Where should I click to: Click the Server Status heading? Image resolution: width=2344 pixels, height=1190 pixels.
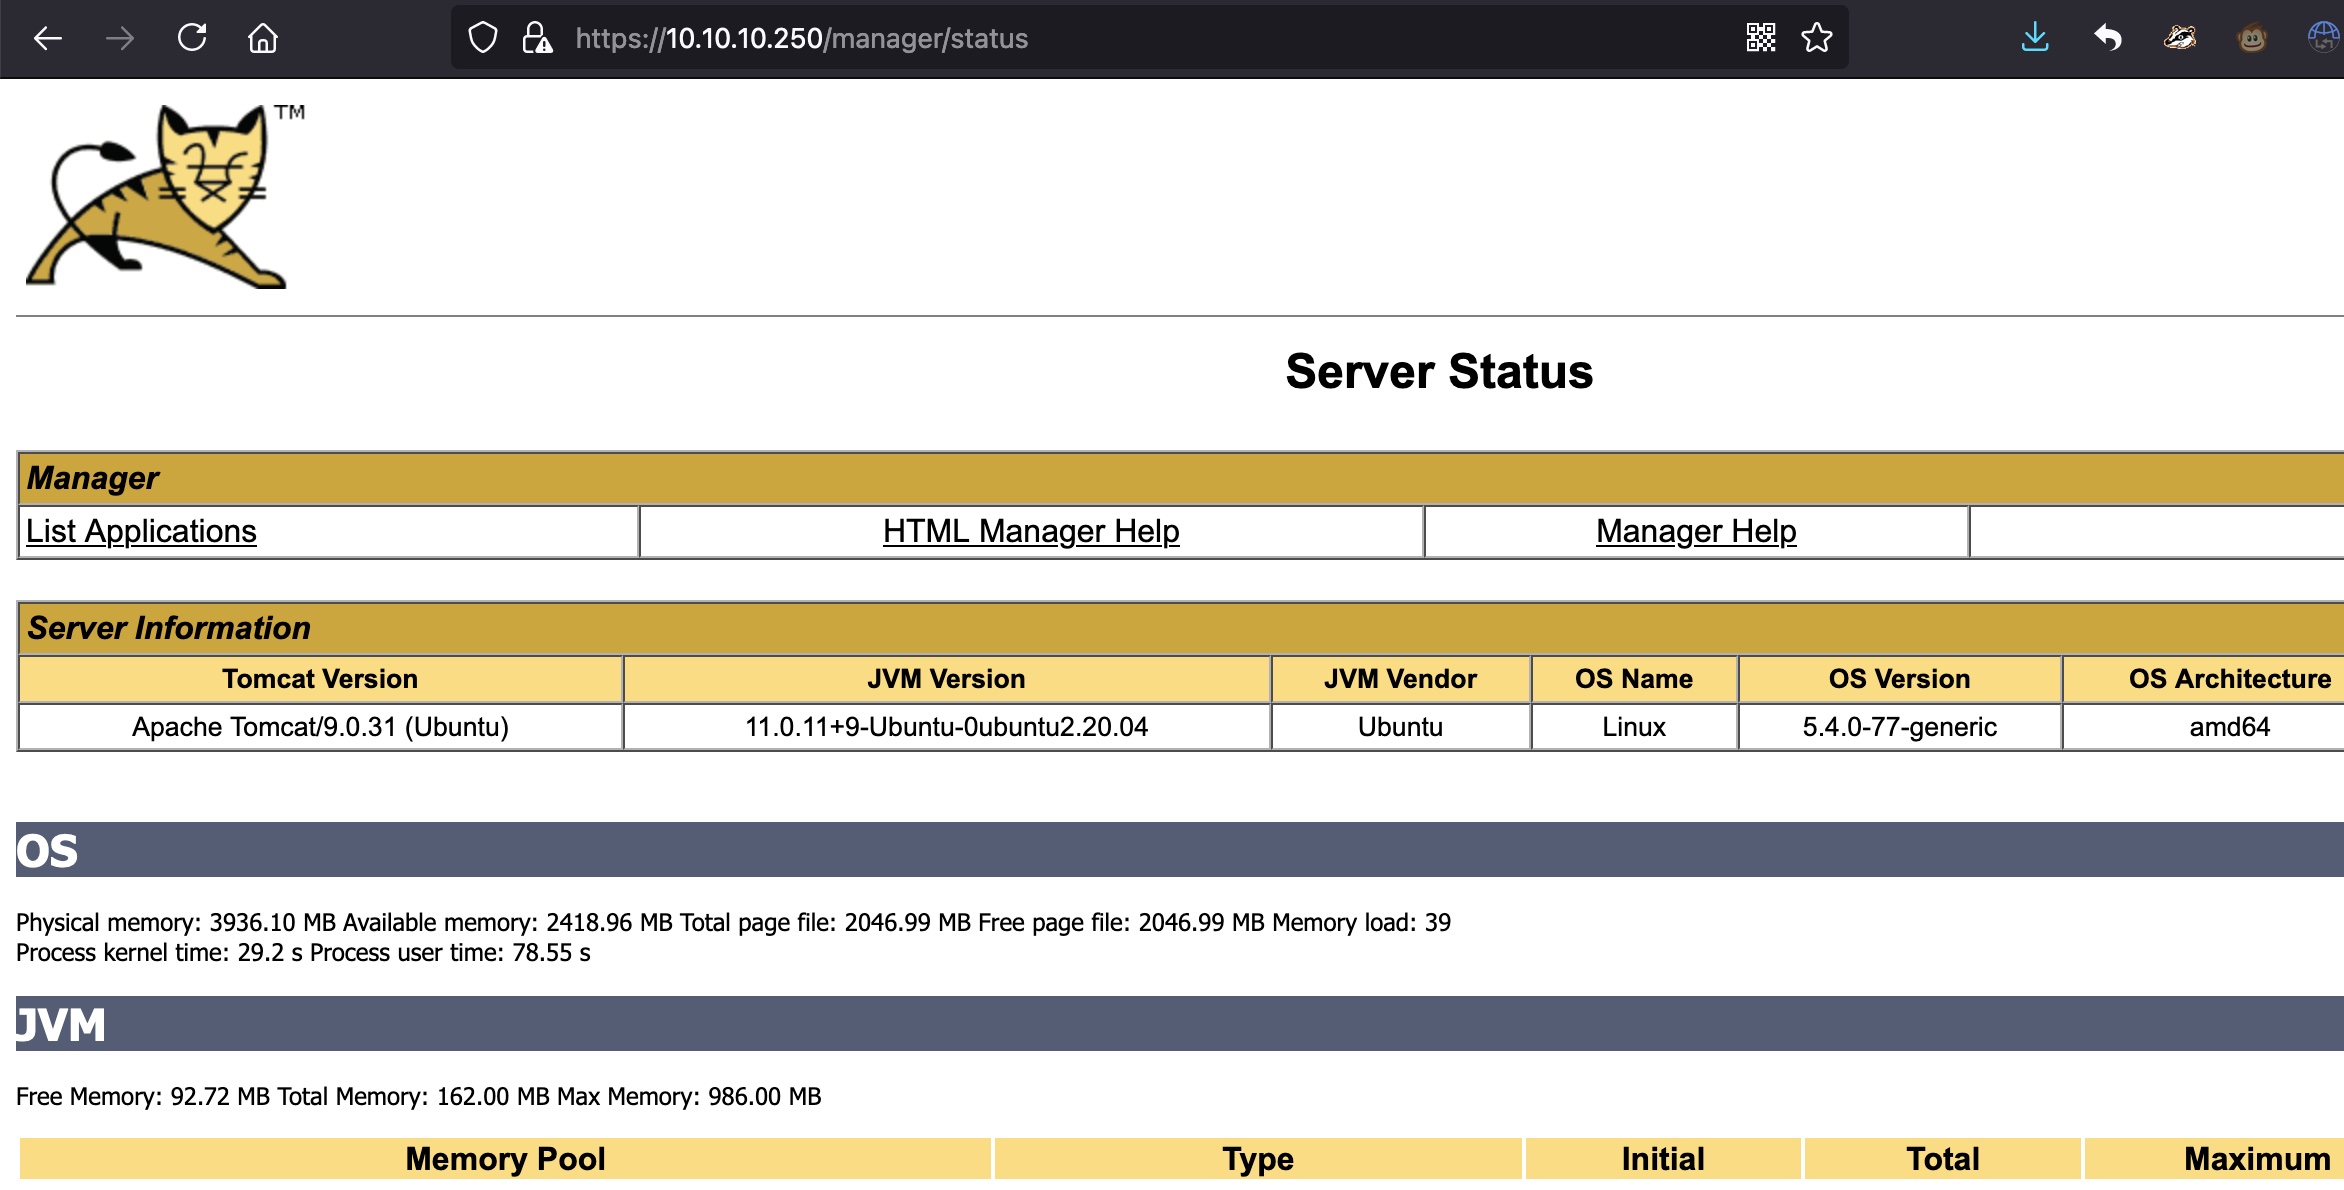pyautogui.click(x=1438, y=371)
